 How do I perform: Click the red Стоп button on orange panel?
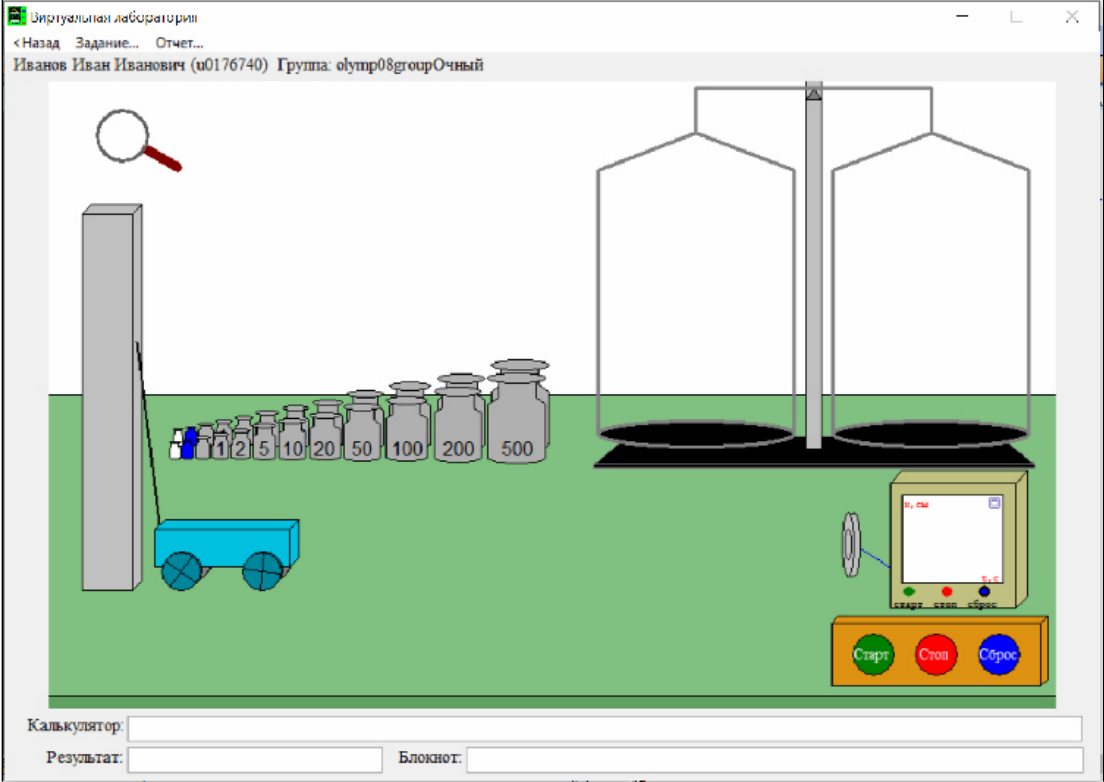[x=936, y=655]
